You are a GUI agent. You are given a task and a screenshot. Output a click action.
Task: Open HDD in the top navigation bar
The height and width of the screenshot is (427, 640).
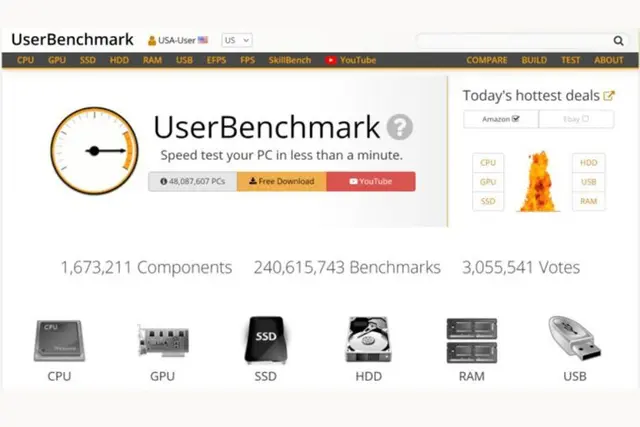click(119, 60)
